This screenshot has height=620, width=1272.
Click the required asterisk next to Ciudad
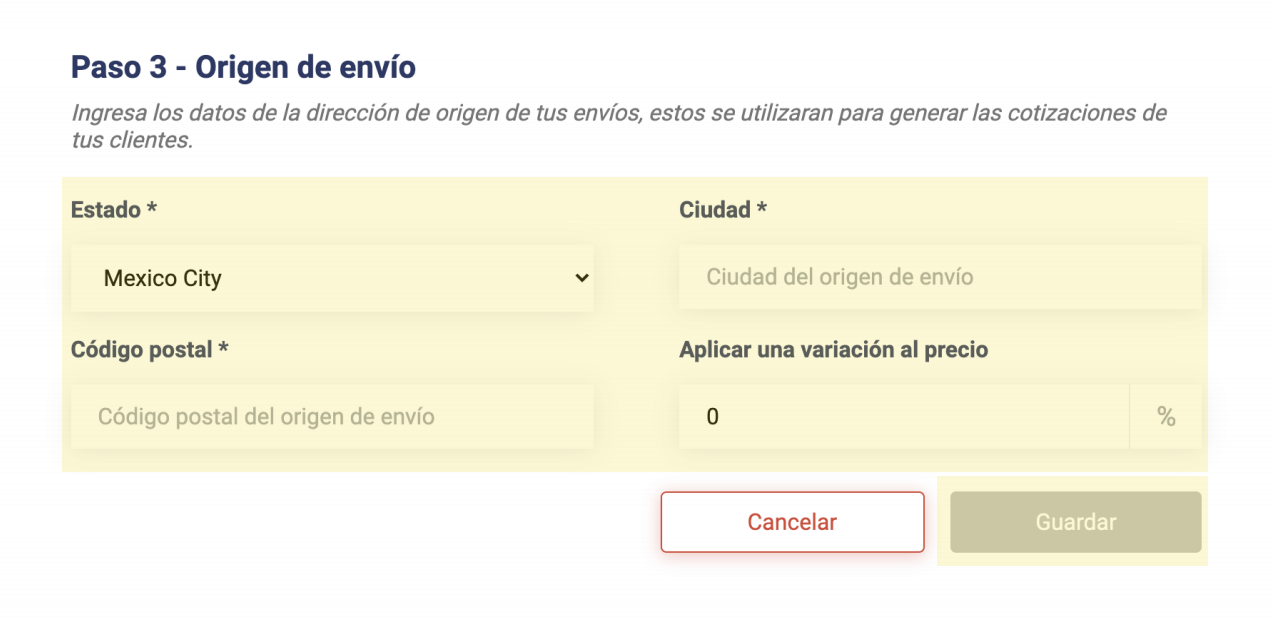[762, 208]
